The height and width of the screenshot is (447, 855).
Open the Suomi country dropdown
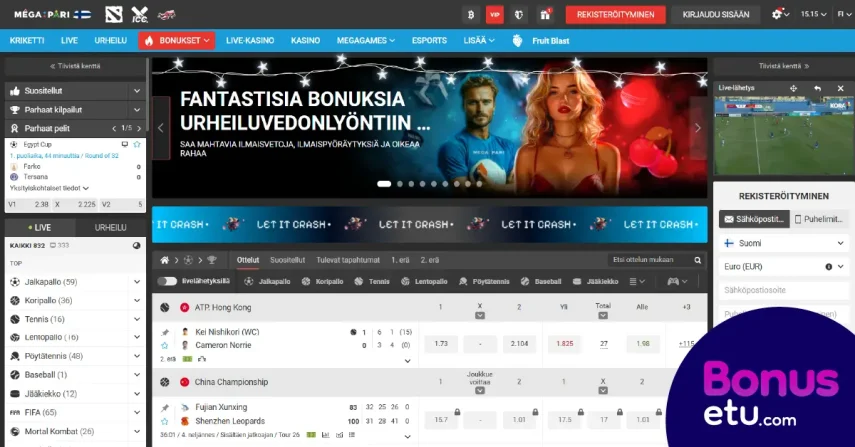pyautogui.click(x=784, y=243)
